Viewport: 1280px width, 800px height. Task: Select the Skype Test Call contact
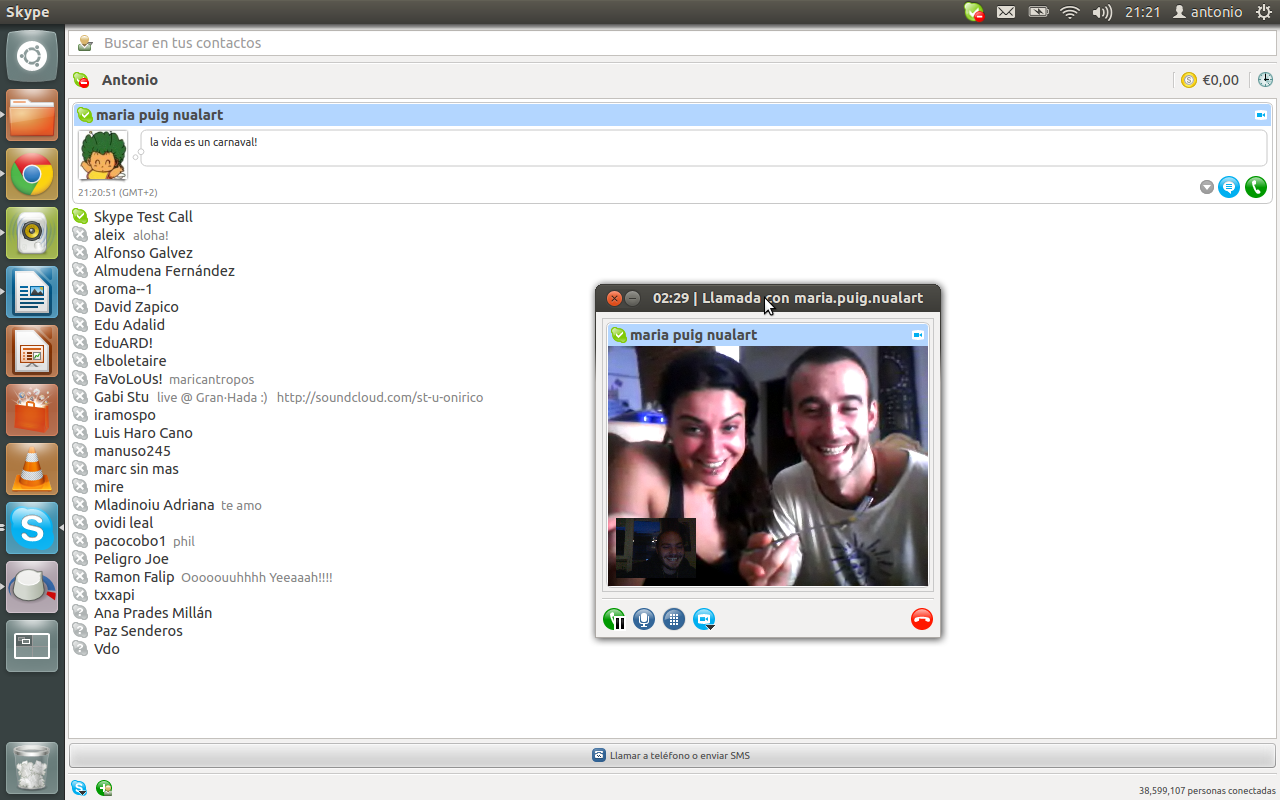[143, 217]
